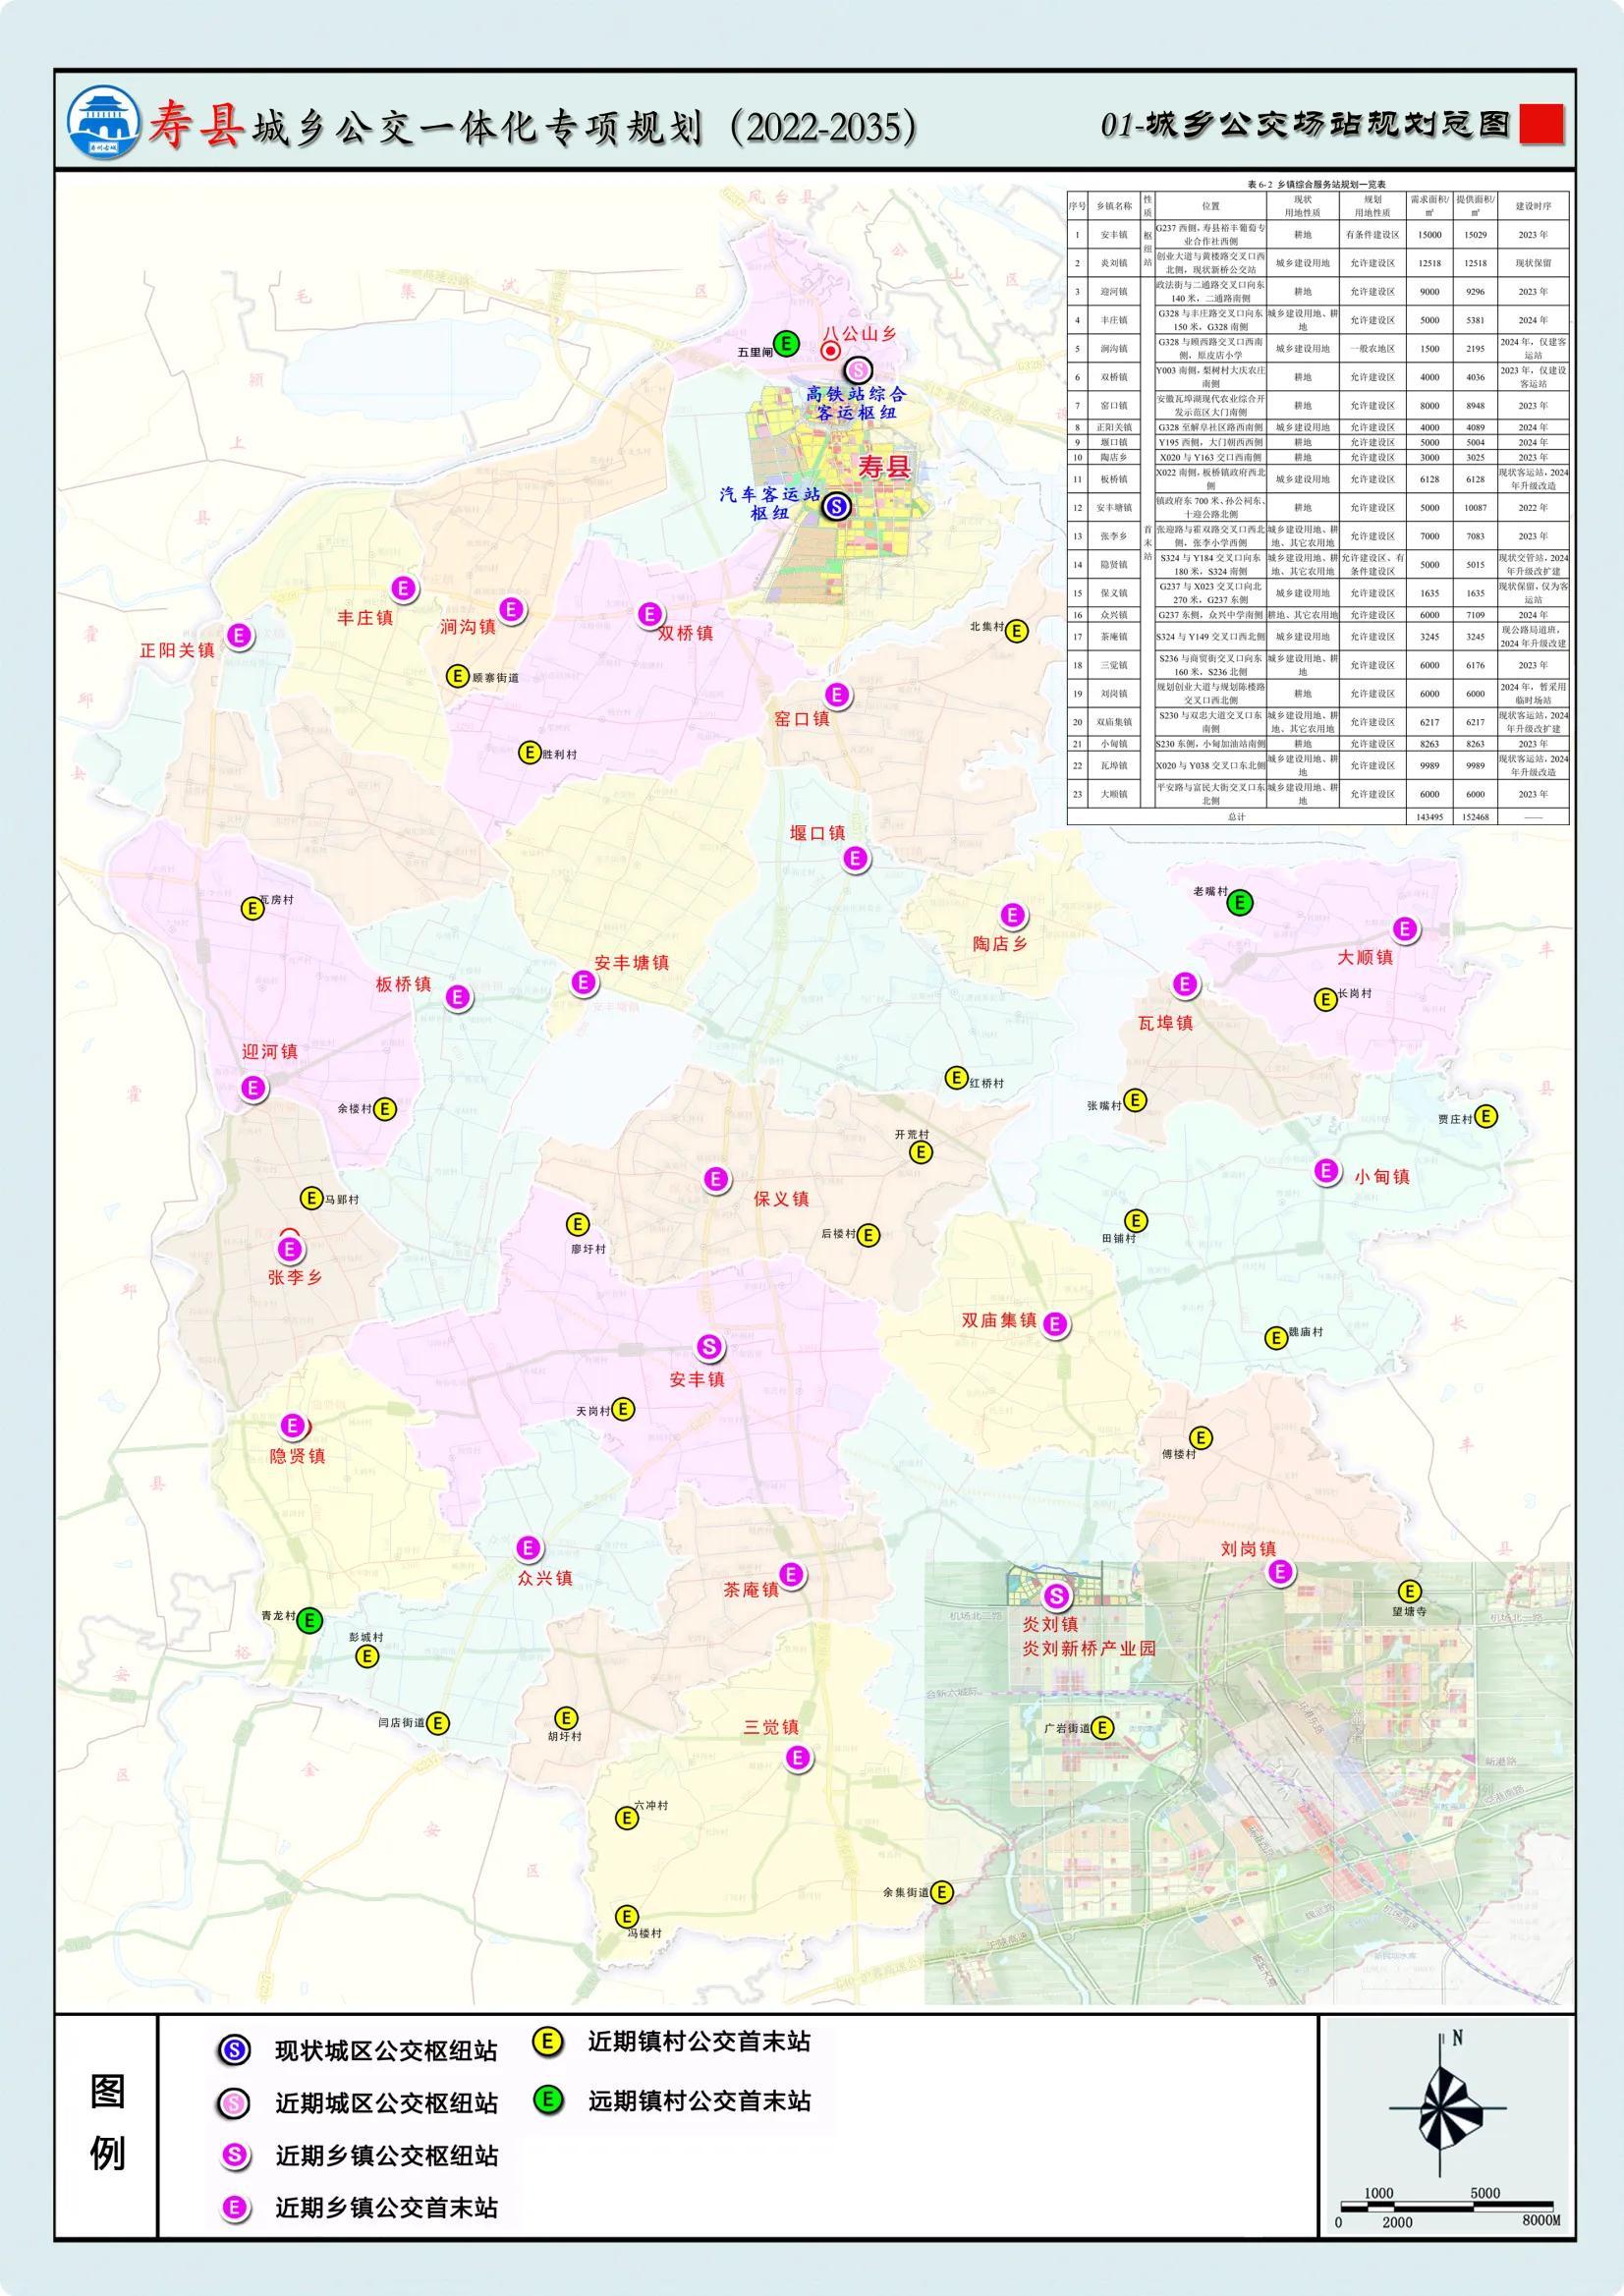The image size is (1624, 2296).
Task: Click the E marker beside 茶庵镇
Action: pyautogui.click(x=791, y=1575)
